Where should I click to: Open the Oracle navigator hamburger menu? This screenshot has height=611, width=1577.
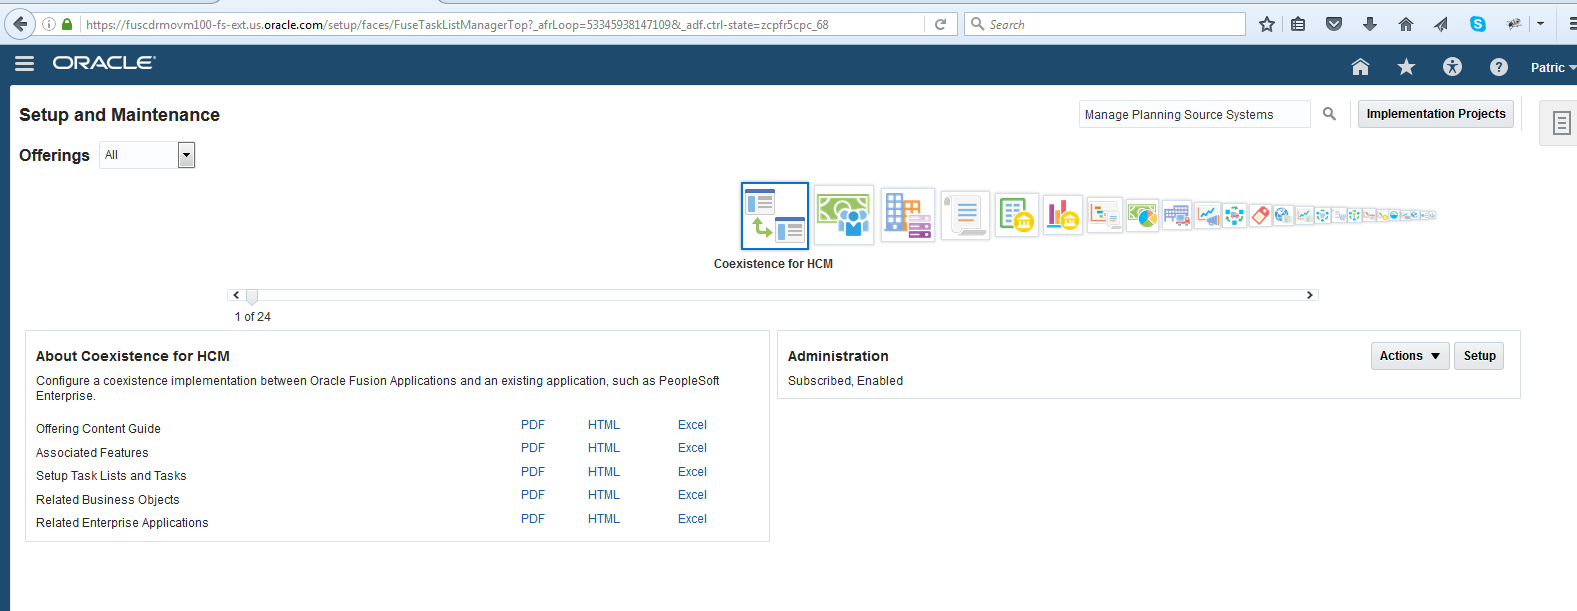pyautogui.click(x=25, y=63)
